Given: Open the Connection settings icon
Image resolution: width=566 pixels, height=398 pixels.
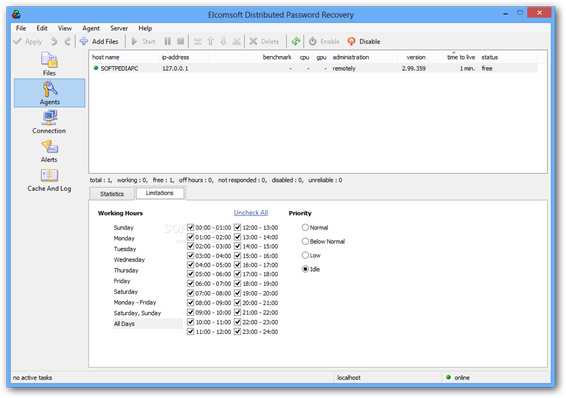Looking at the screenshot, I should click(49, 122).
